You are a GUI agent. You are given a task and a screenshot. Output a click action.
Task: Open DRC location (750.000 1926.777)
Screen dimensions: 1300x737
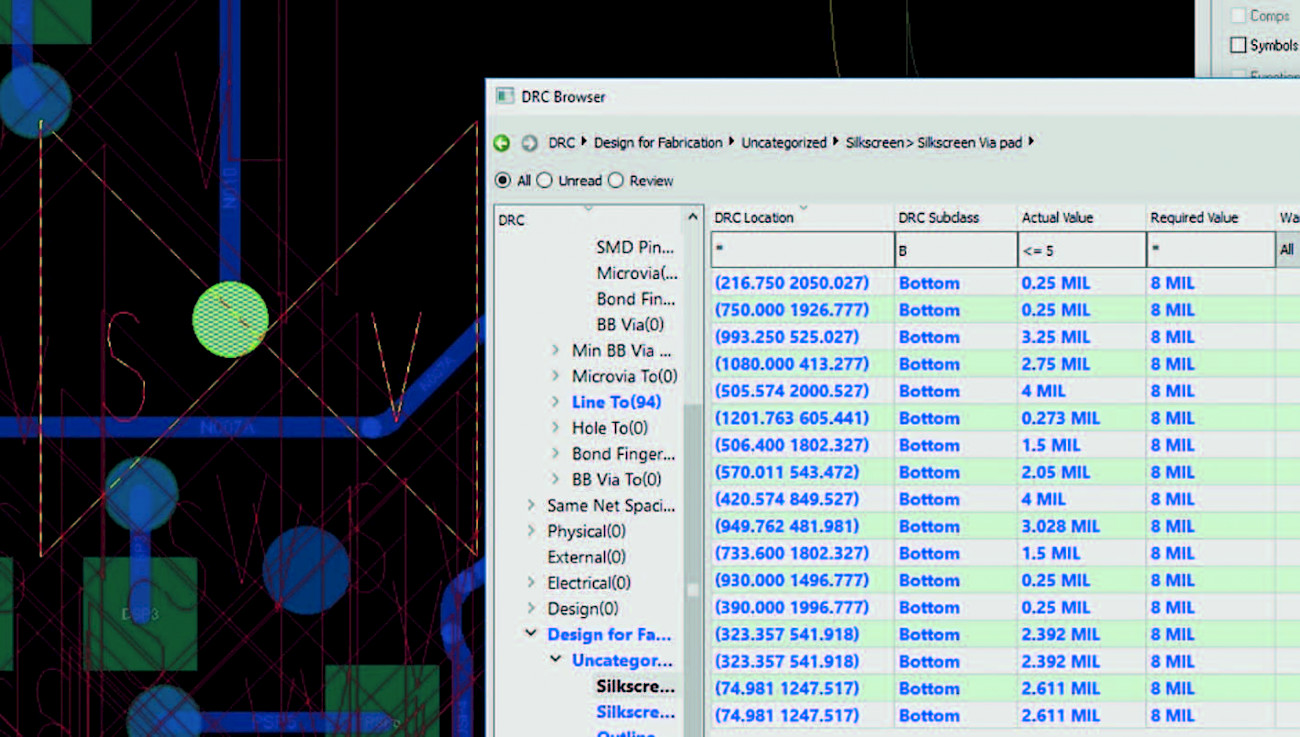click(791, 310)
